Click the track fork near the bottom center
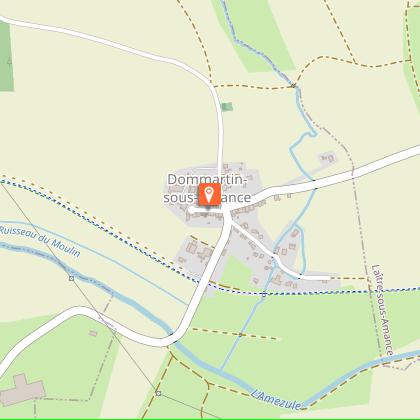 point(209,384)
